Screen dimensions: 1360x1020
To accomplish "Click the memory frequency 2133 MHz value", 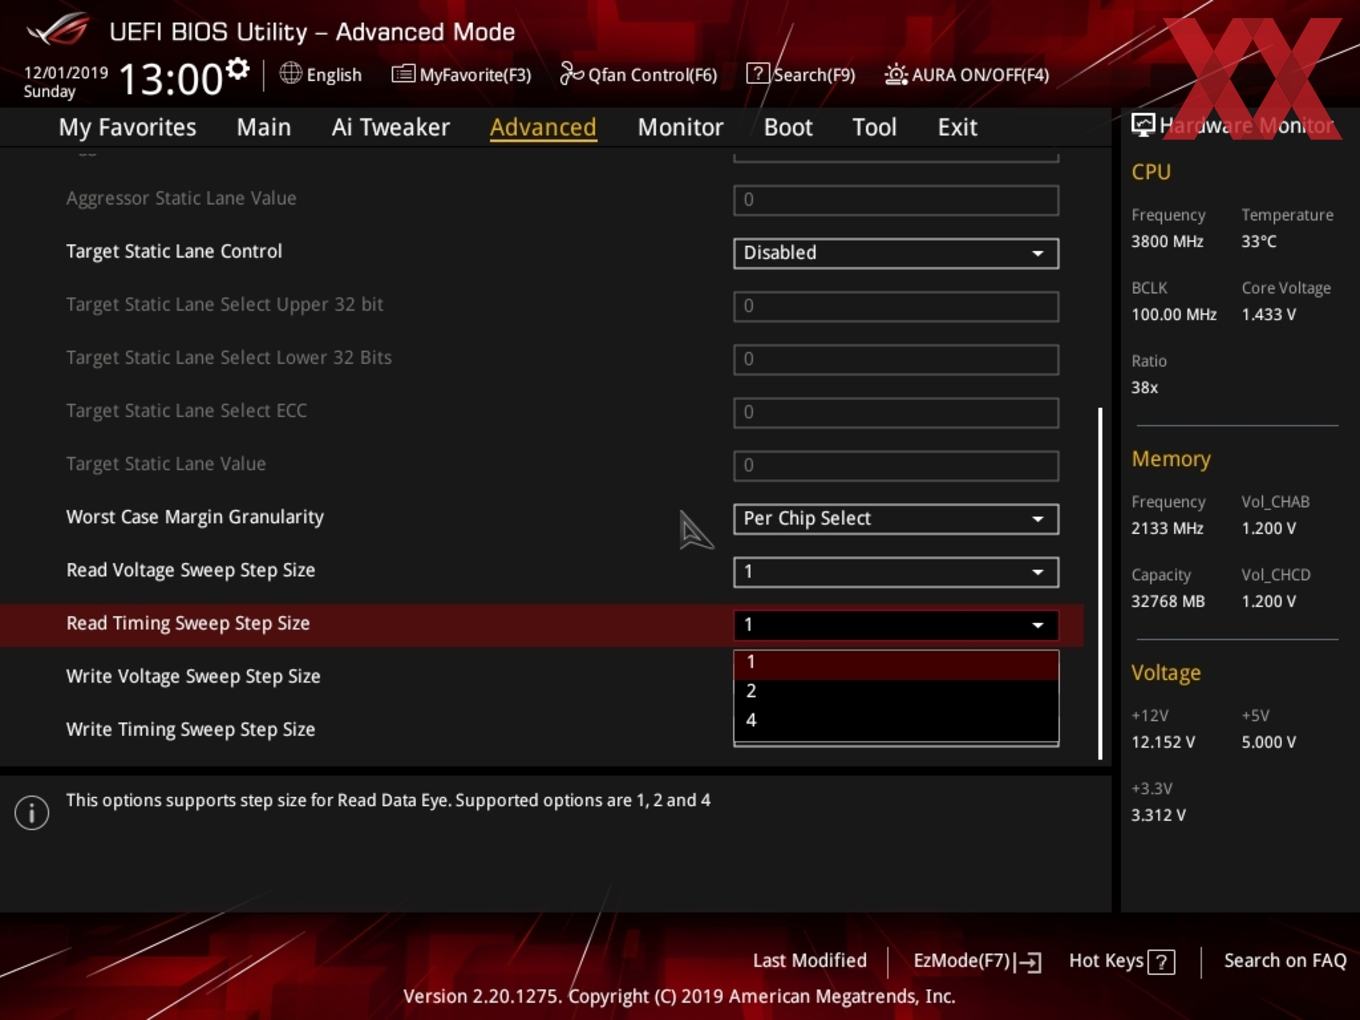I will 1167,528.
